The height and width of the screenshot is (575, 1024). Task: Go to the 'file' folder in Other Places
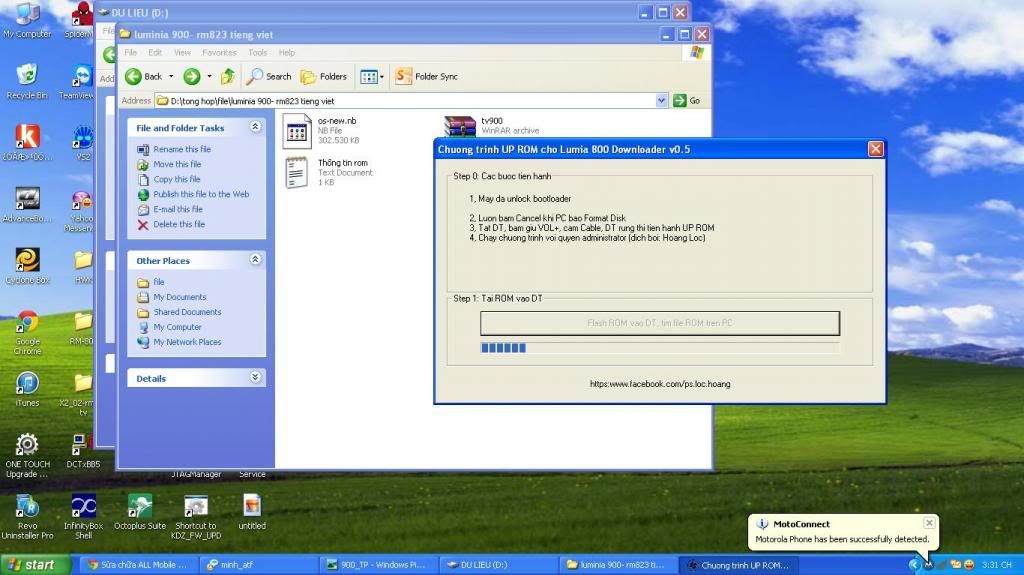coord(159,282)
